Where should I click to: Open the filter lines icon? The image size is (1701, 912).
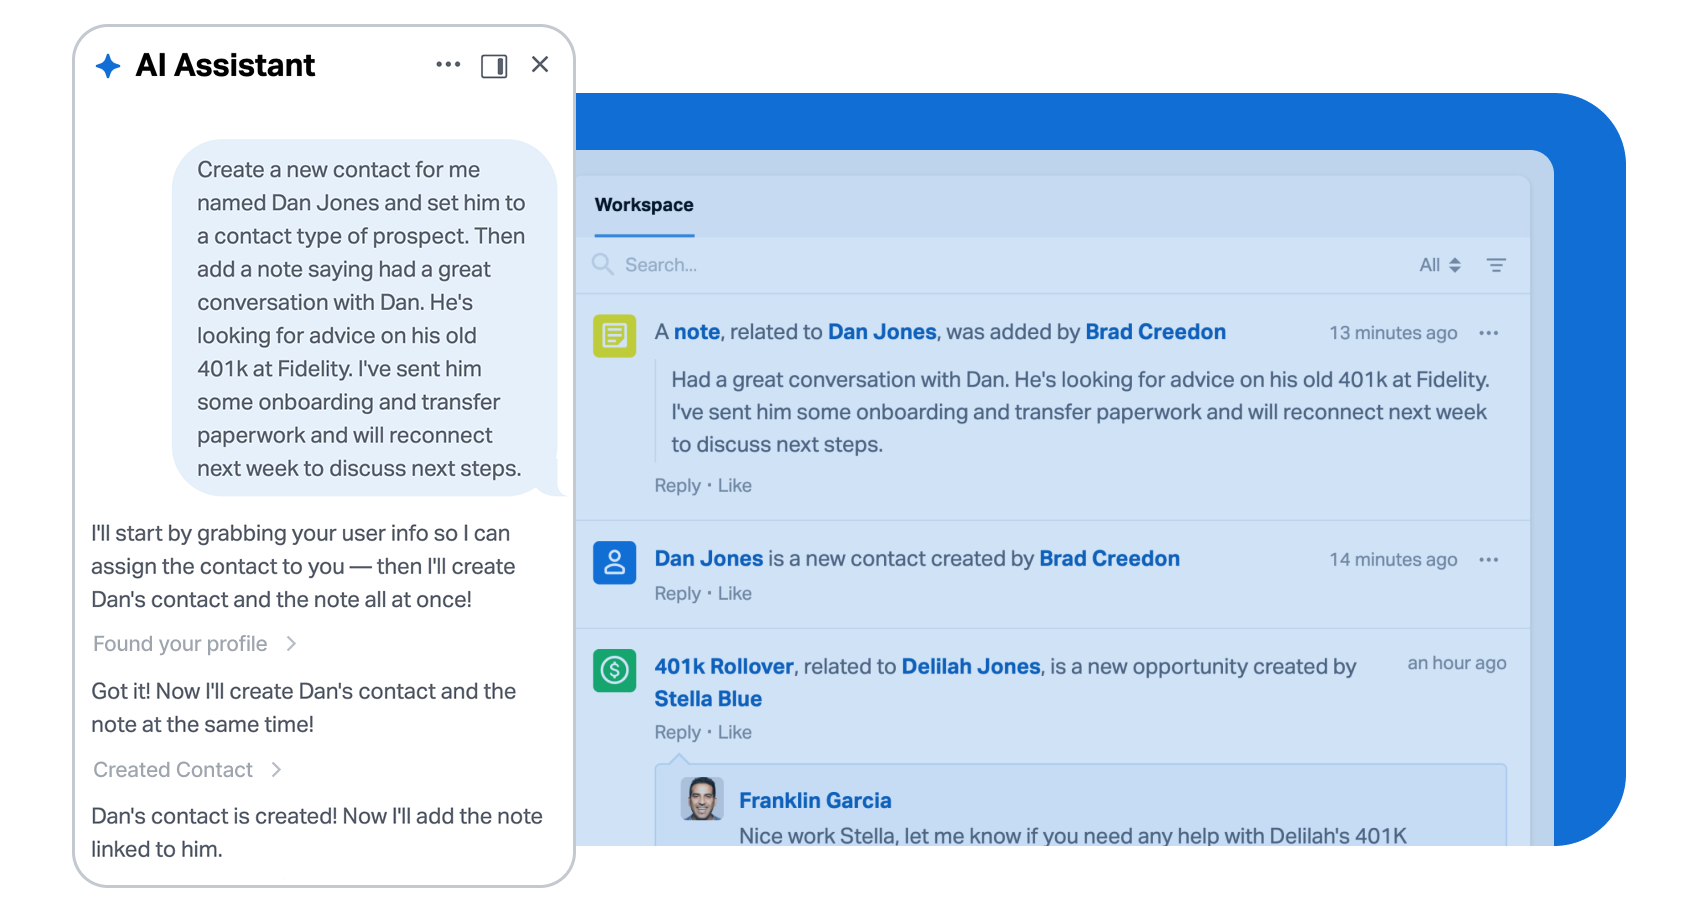[x=1496, y=265]
